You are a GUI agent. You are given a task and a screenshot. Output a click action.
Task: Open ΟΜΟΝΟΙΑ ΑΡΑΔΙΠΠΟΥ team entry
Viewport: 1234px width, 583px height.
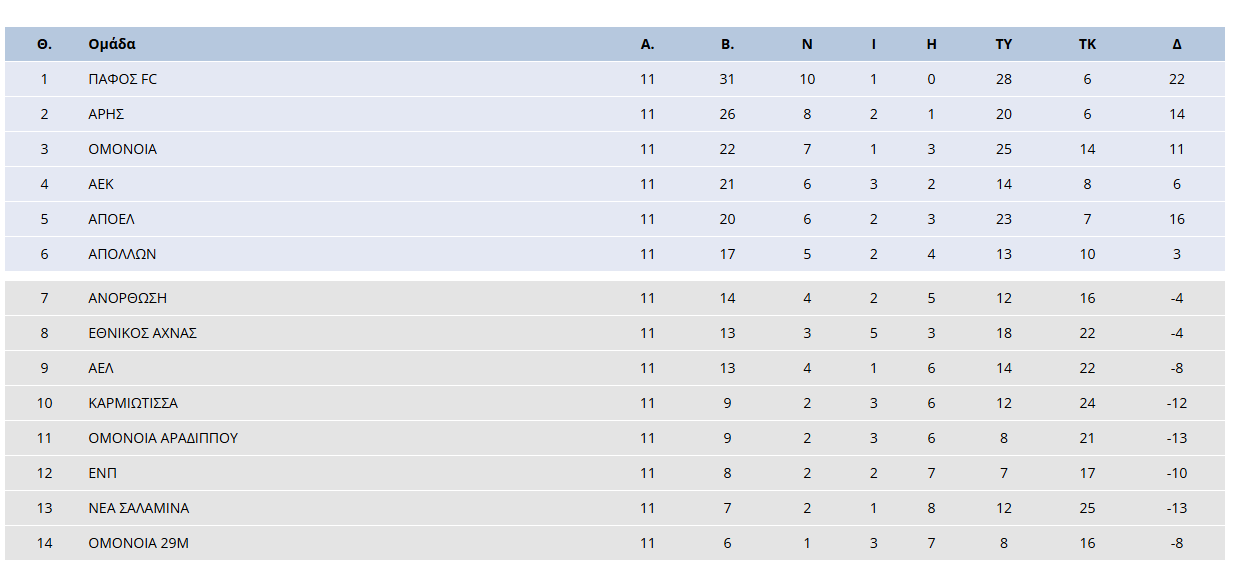tap(163, 438)
